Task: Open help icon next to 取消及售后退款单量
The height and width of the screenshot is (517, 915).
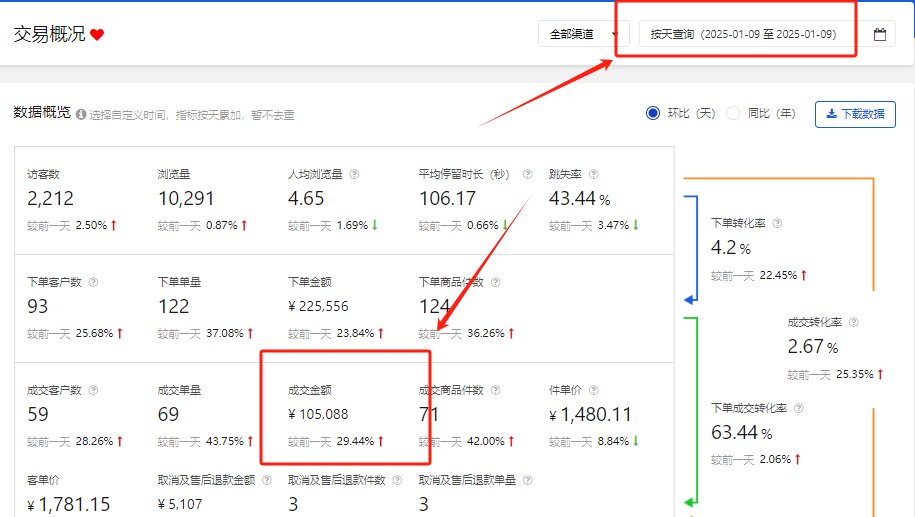Action: click(528, 480)
